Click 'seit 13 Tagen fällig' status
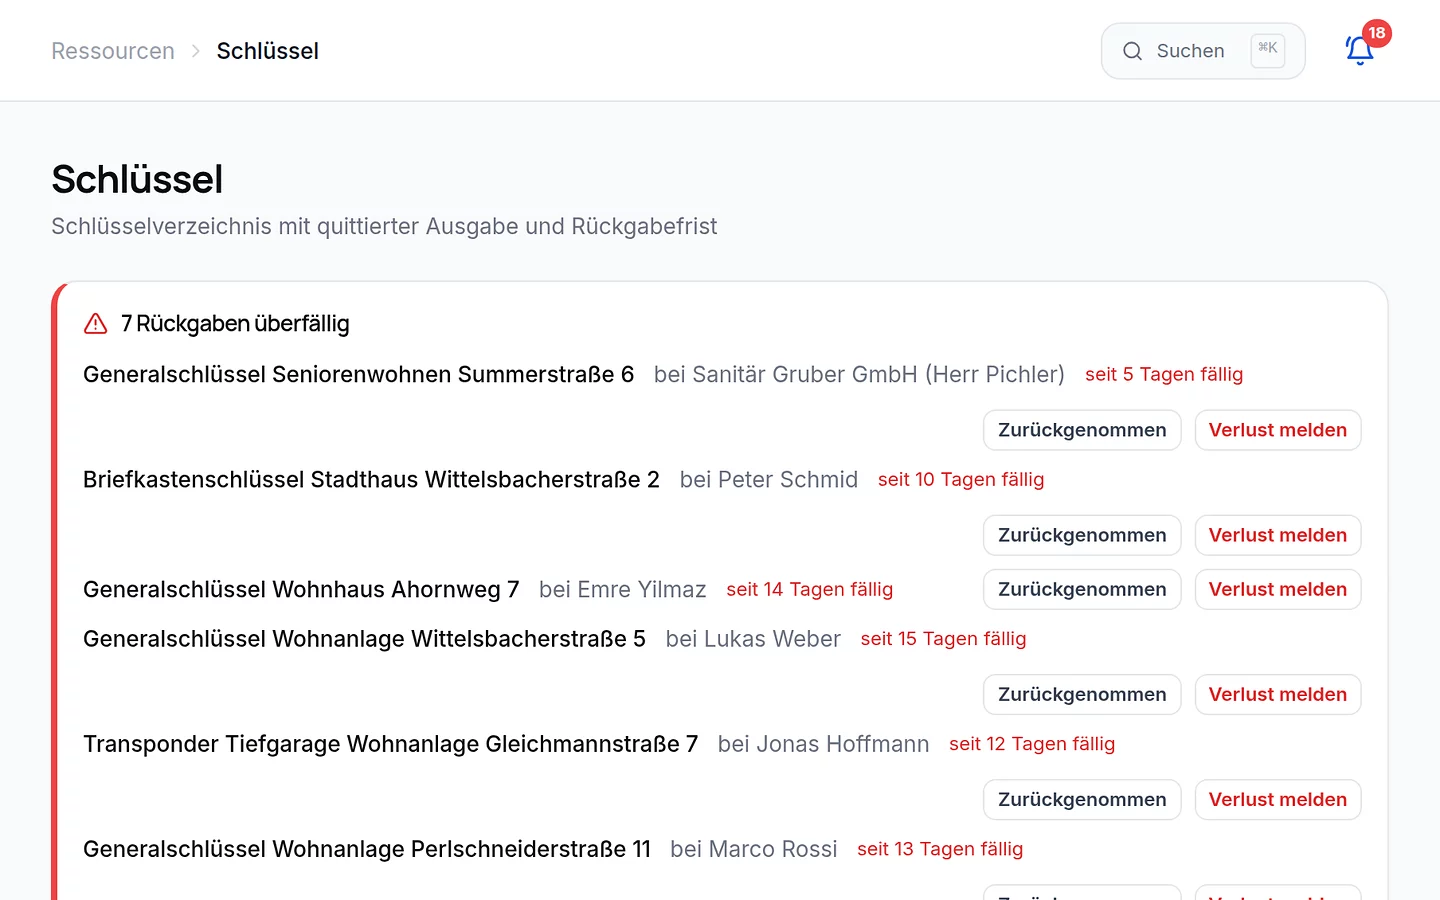The height and width of the screenshot is (900, 1440). (940, 849)
